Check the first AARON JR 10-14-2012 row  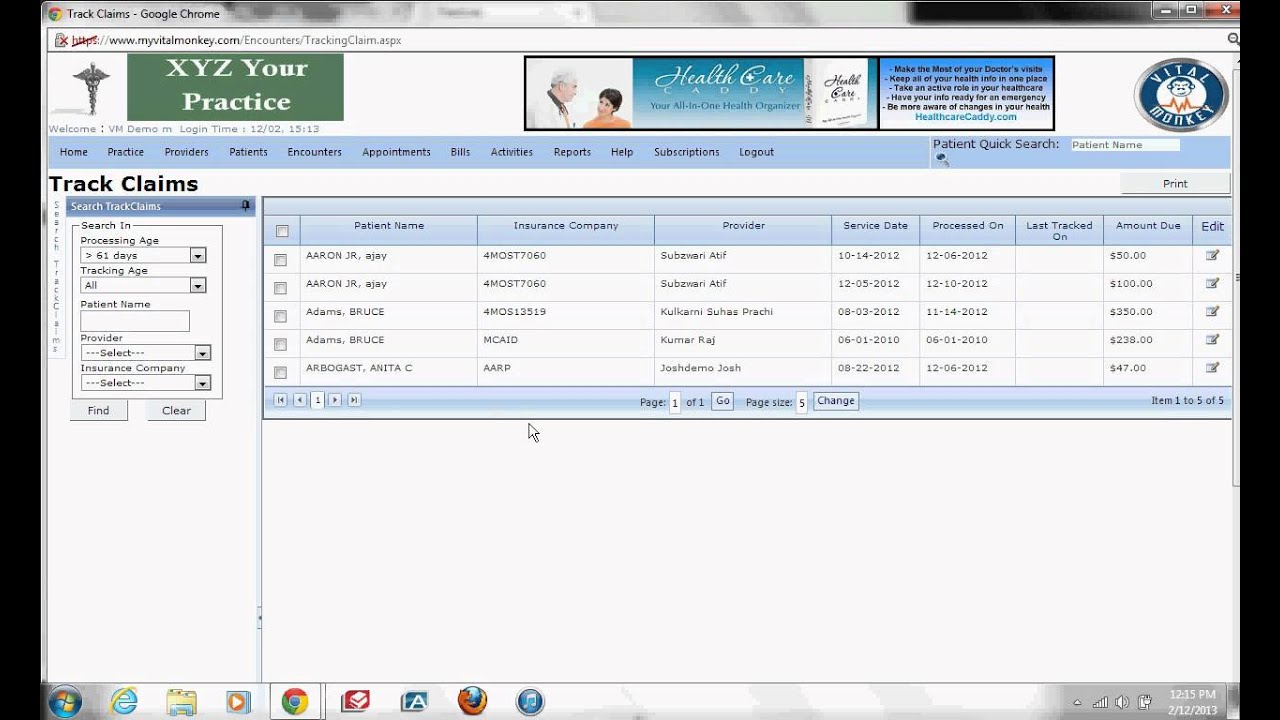[281, 260]
